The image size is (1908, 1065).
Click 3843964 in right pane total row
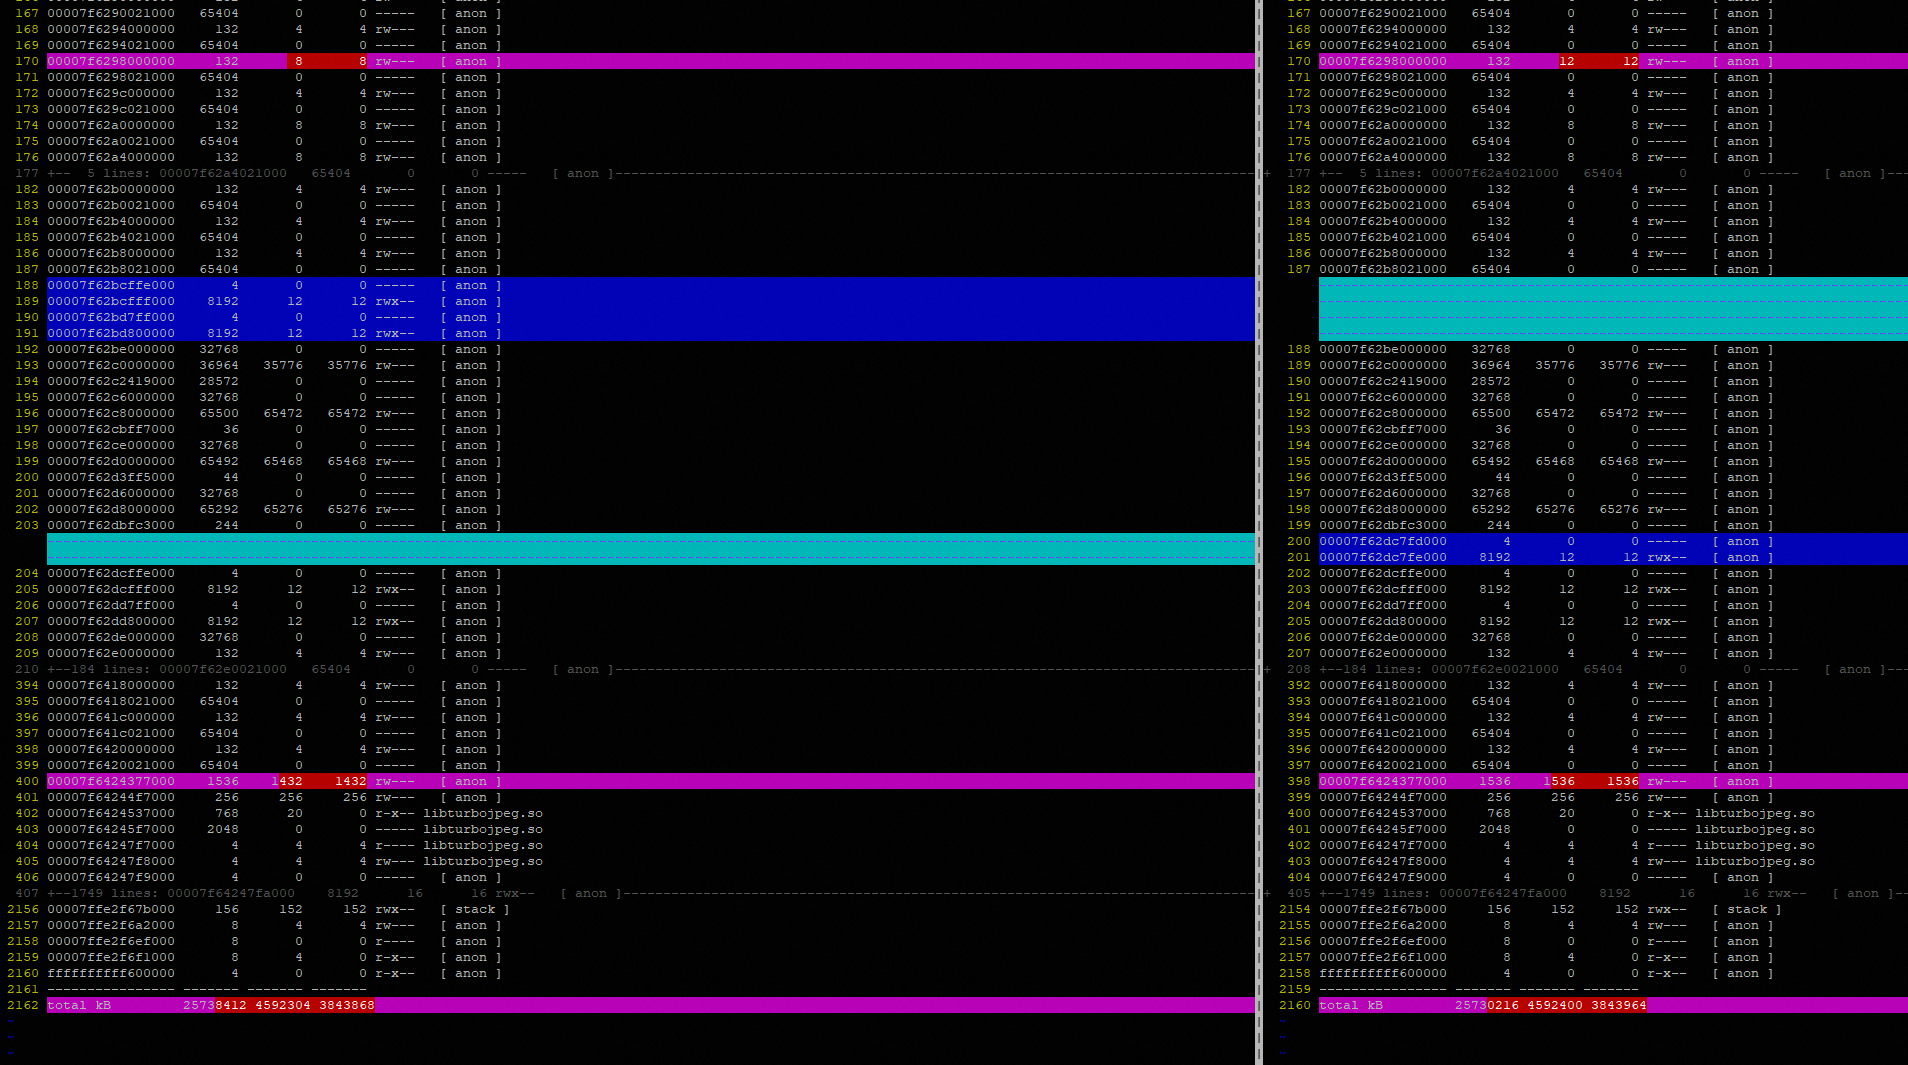(1619, 1005)
